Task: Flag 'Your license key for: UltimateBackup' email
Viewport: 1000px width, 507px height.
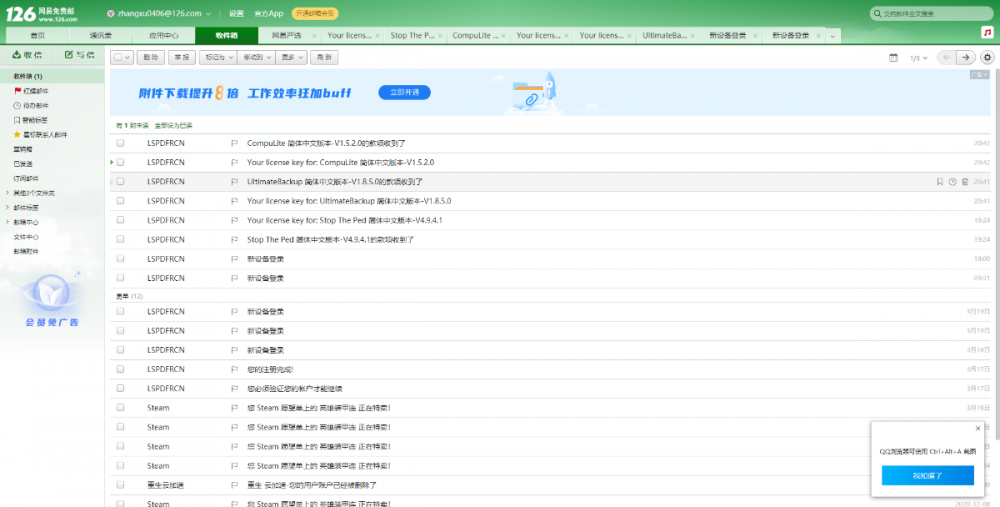Action: point(234,201)
